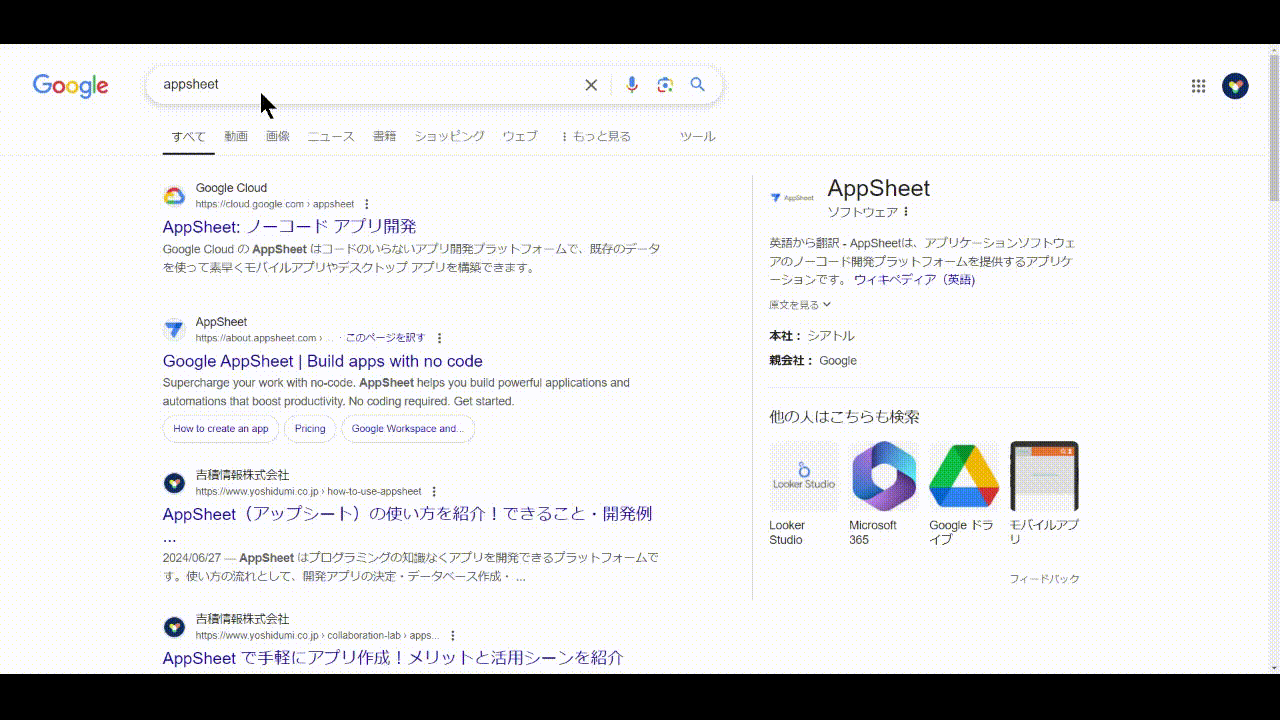Open Google Lens image search icon
The image size is (1280, 720).
(x=665, y=85)
